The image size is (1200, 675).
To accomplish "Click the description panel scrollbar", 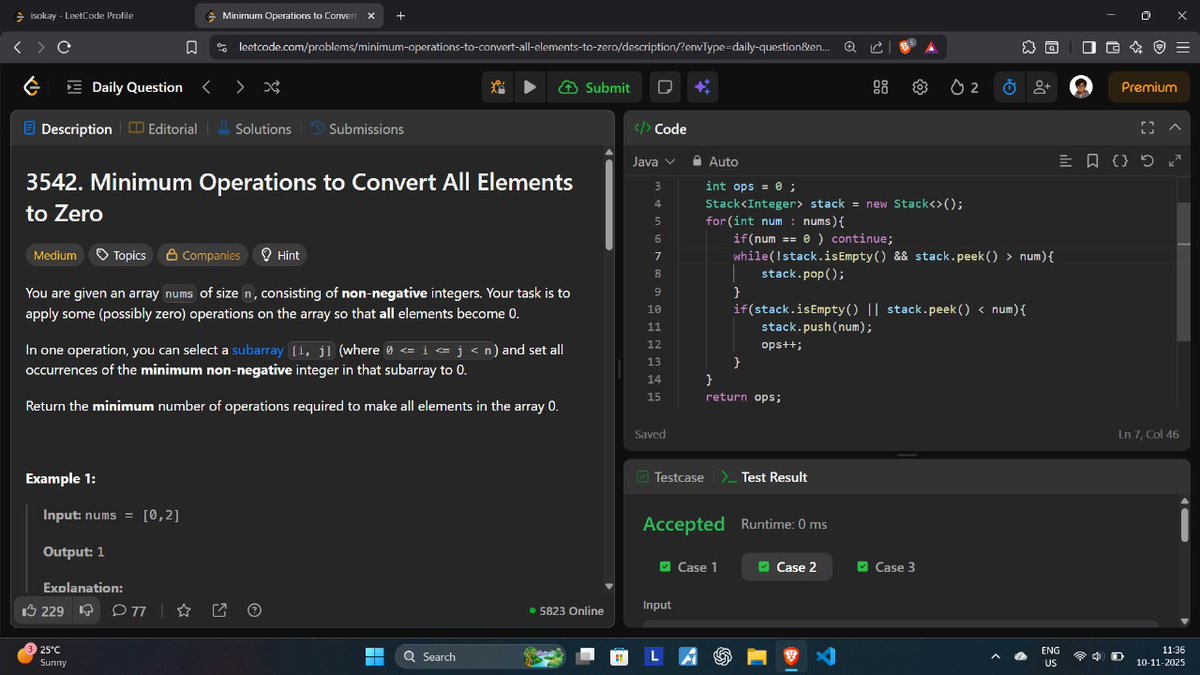I will (x=609, y=204).
